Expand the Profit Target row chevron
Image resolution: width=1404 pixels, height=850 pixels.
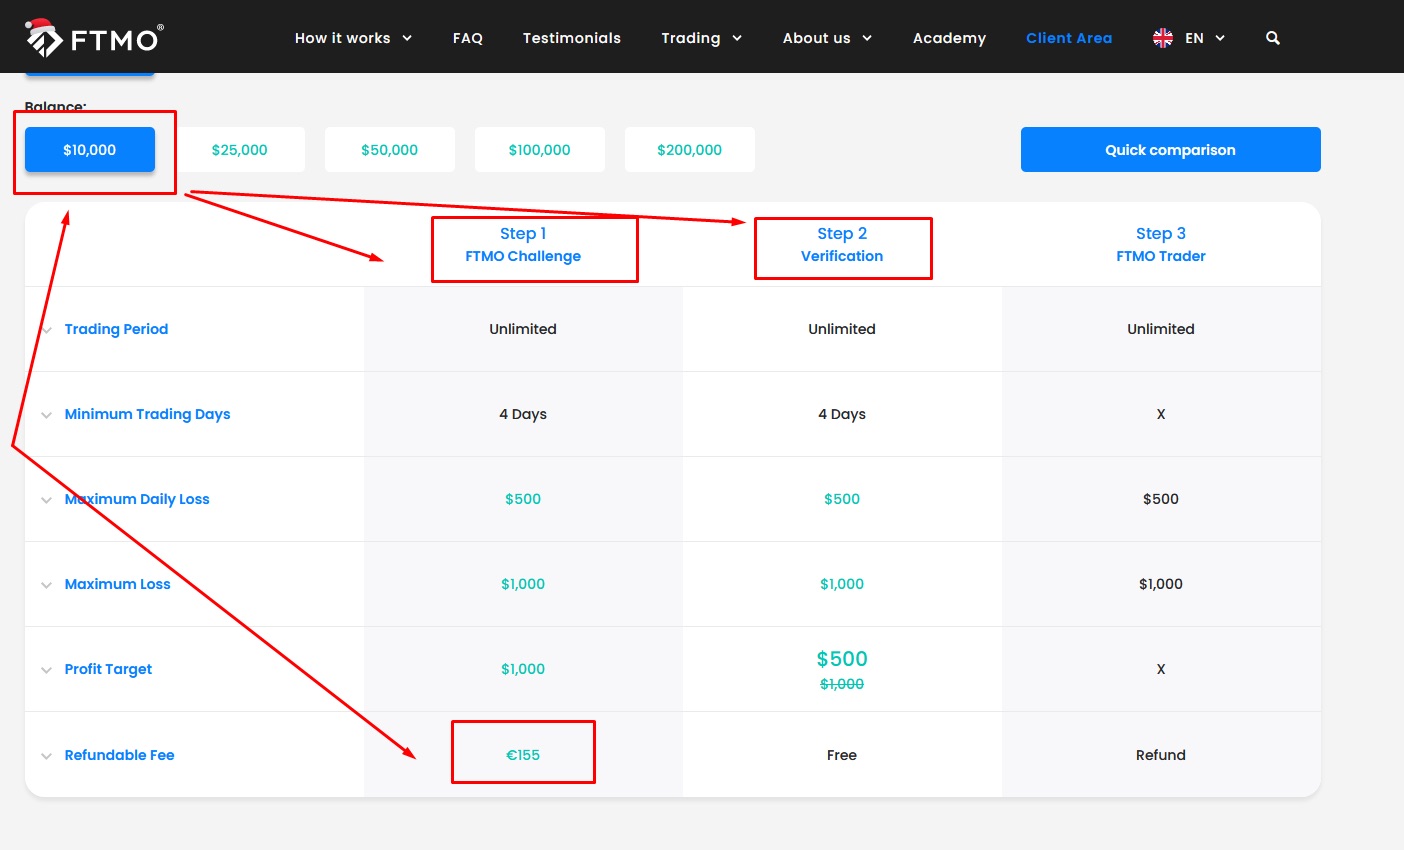click(x=47, y=670)
